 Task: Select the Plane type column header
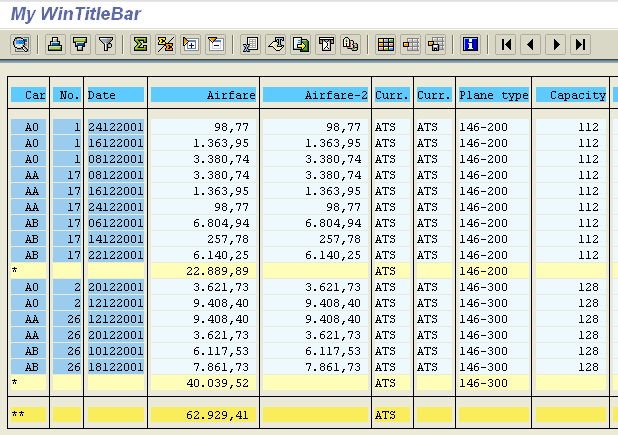[x=493, y=95]
